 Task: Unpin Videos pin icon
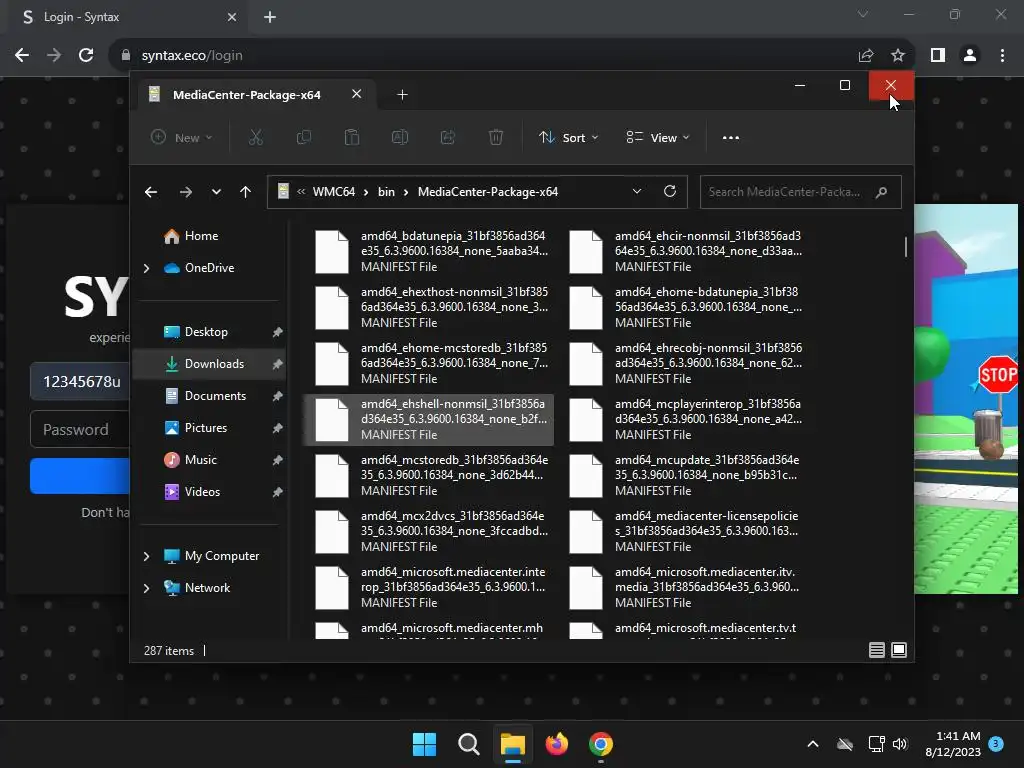pyautogui.click(x=278, y=492)
